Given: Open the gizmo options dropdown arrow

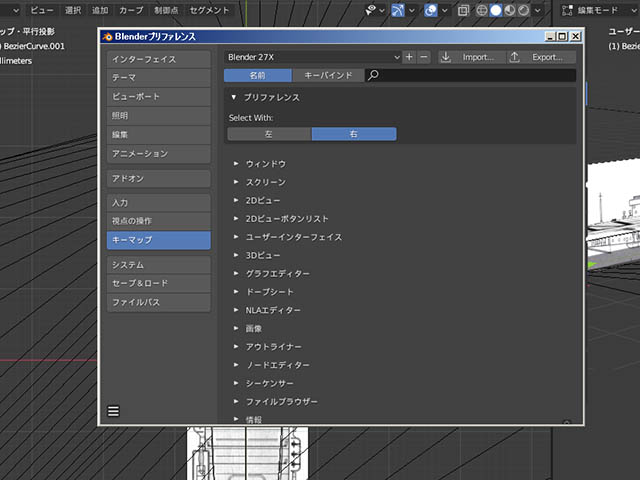Looking at the screenshot, I should [412, 10].
